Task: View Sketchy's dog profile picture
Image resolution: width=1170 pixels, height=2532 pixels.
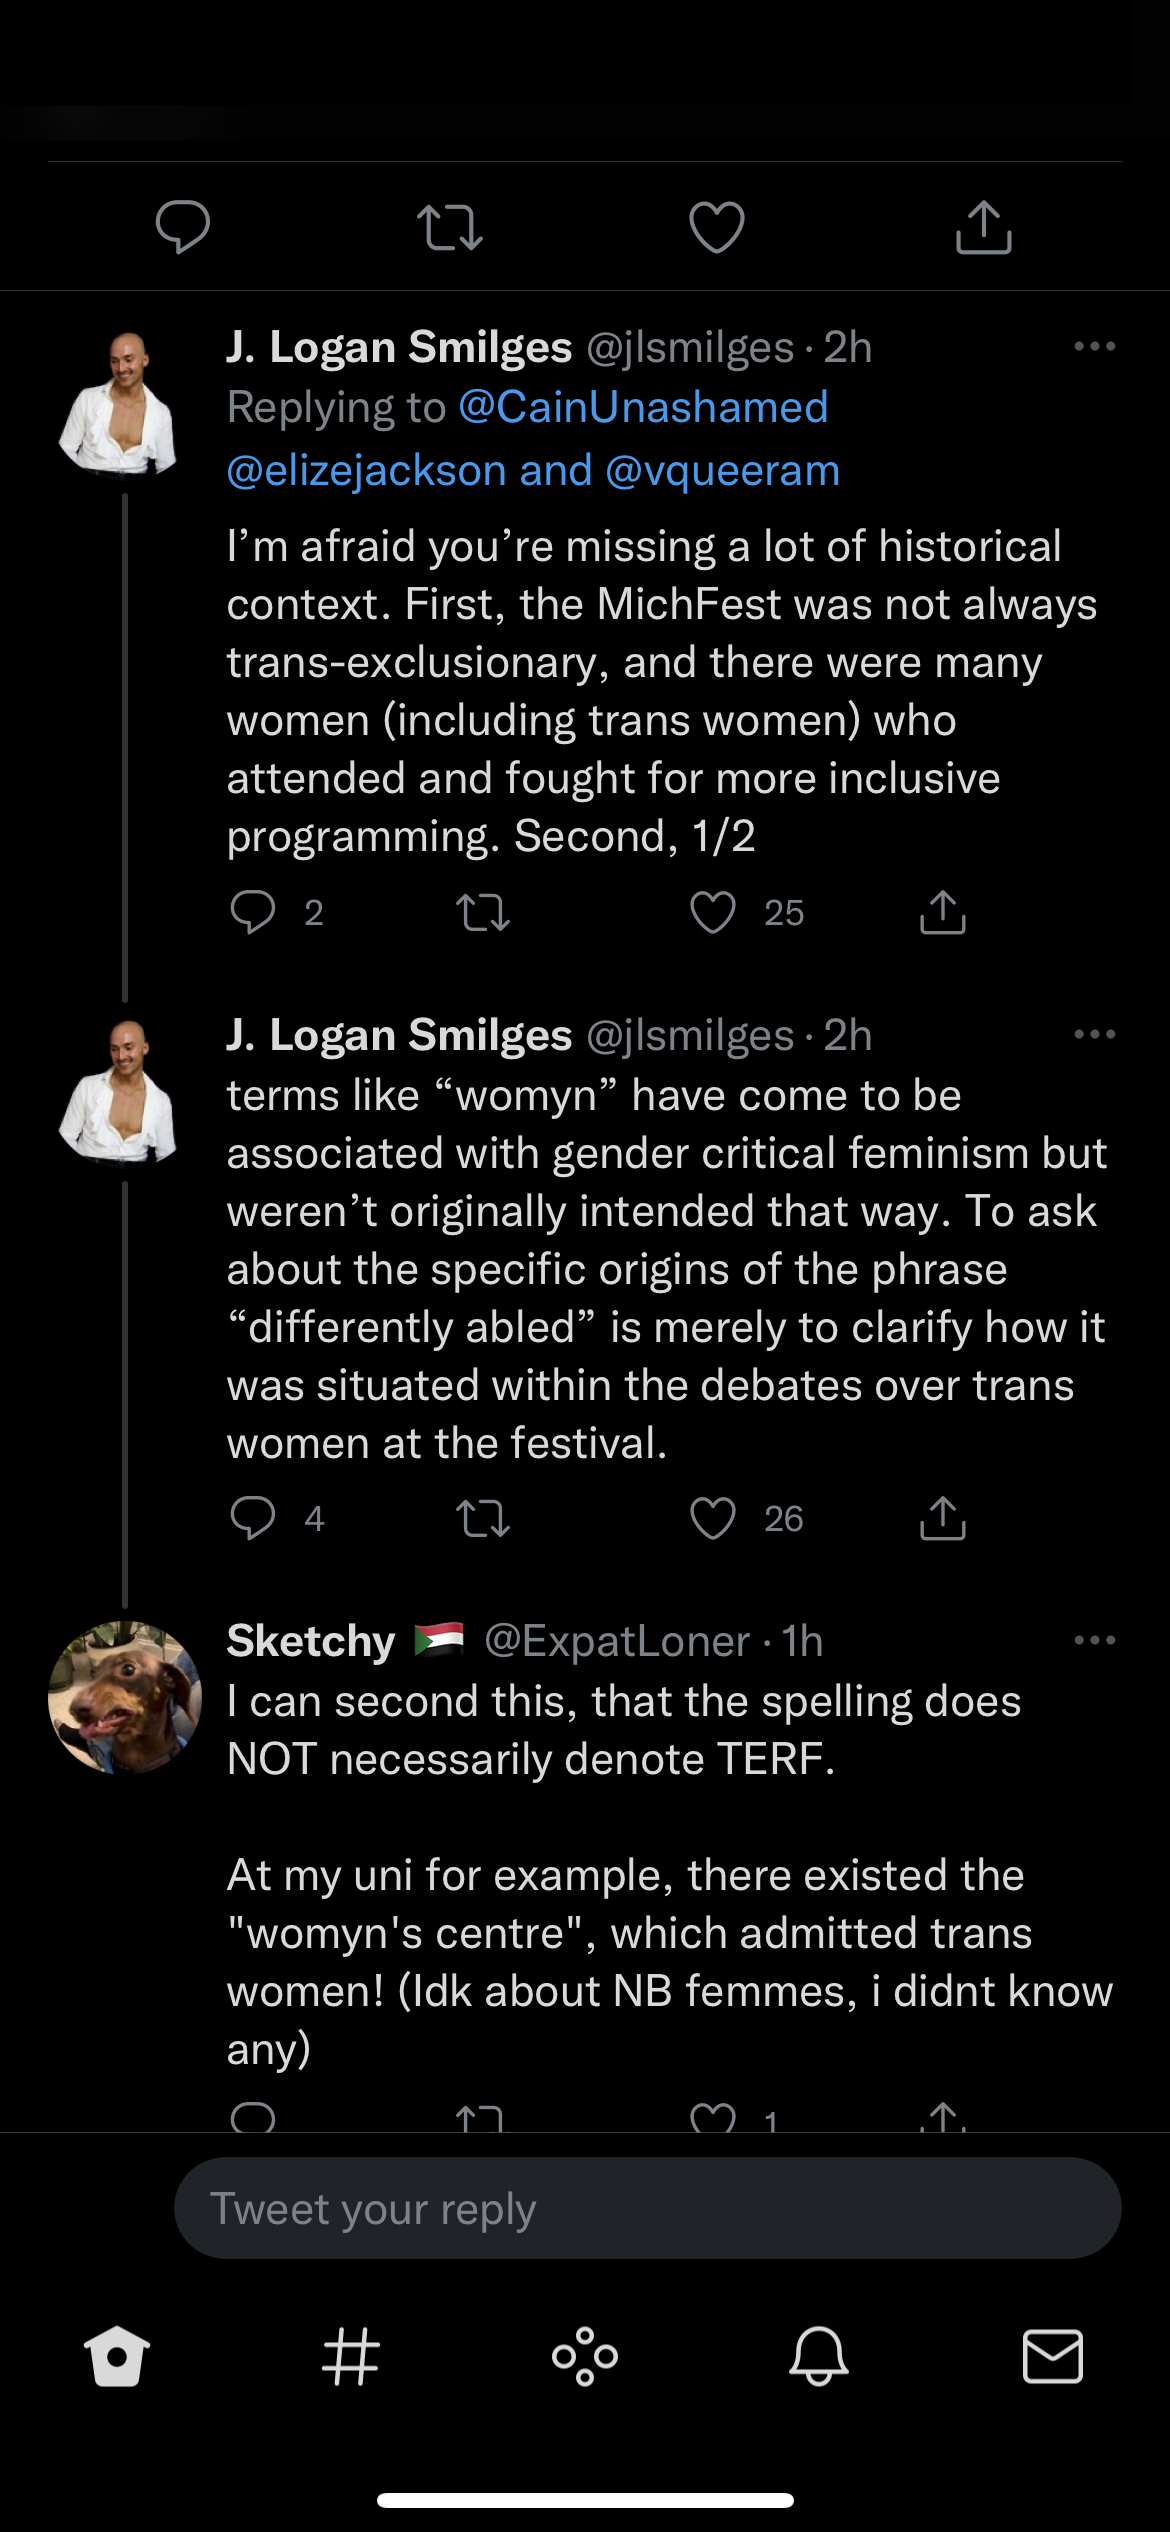Action: tap(125, 1697)
